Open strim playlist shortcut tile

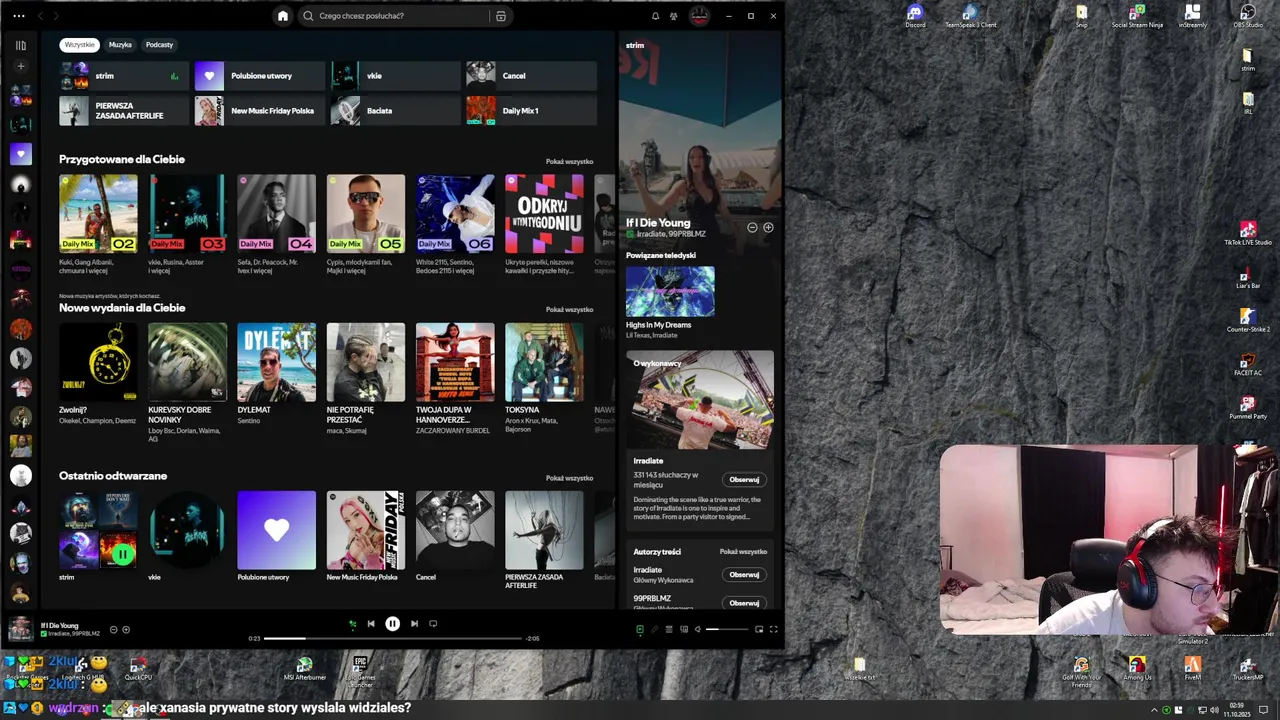[x=124, y=76]
